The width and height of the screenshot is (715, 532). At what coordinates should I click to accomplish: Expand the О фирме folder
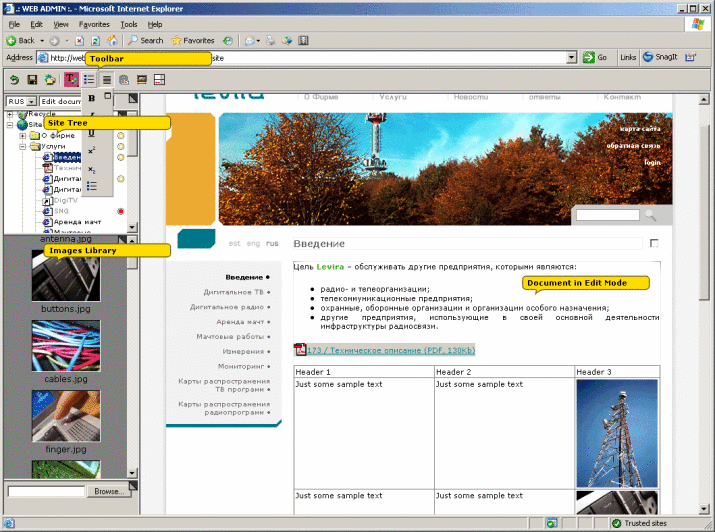pyautogui.click(x=22, y=136)
